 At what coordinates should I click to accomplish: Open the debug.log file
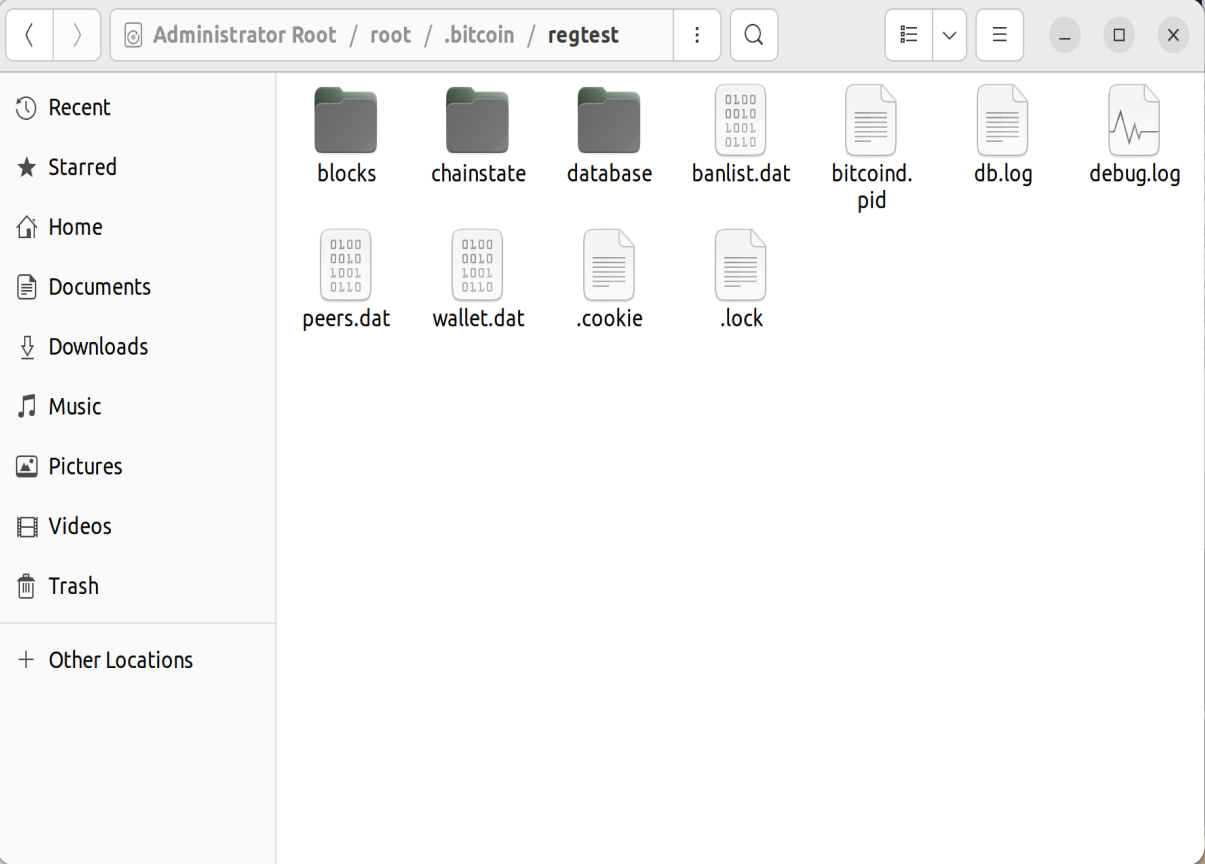click(x=1134, y=122)
